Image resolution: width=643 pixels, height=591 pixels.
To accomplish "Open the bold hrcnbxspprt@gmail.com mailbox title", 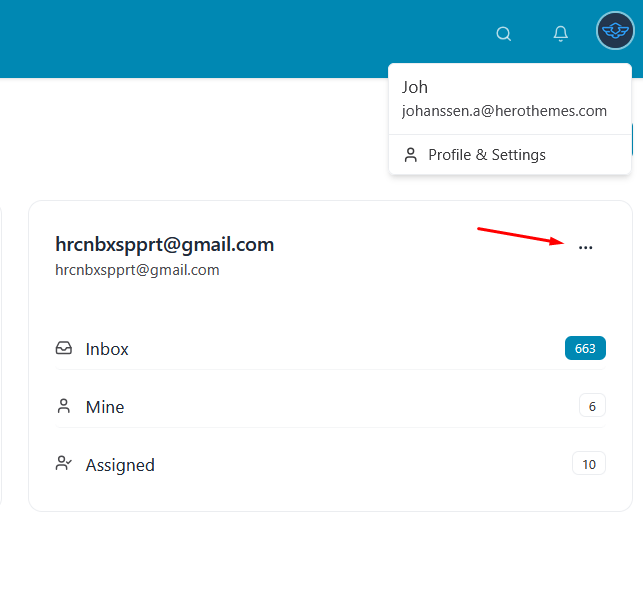I will point(164,245).
